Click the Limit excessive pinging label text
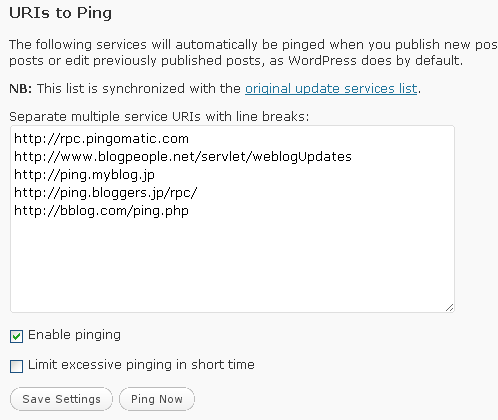The width and height of the screenshot is (498, 420). coord(141,365)
